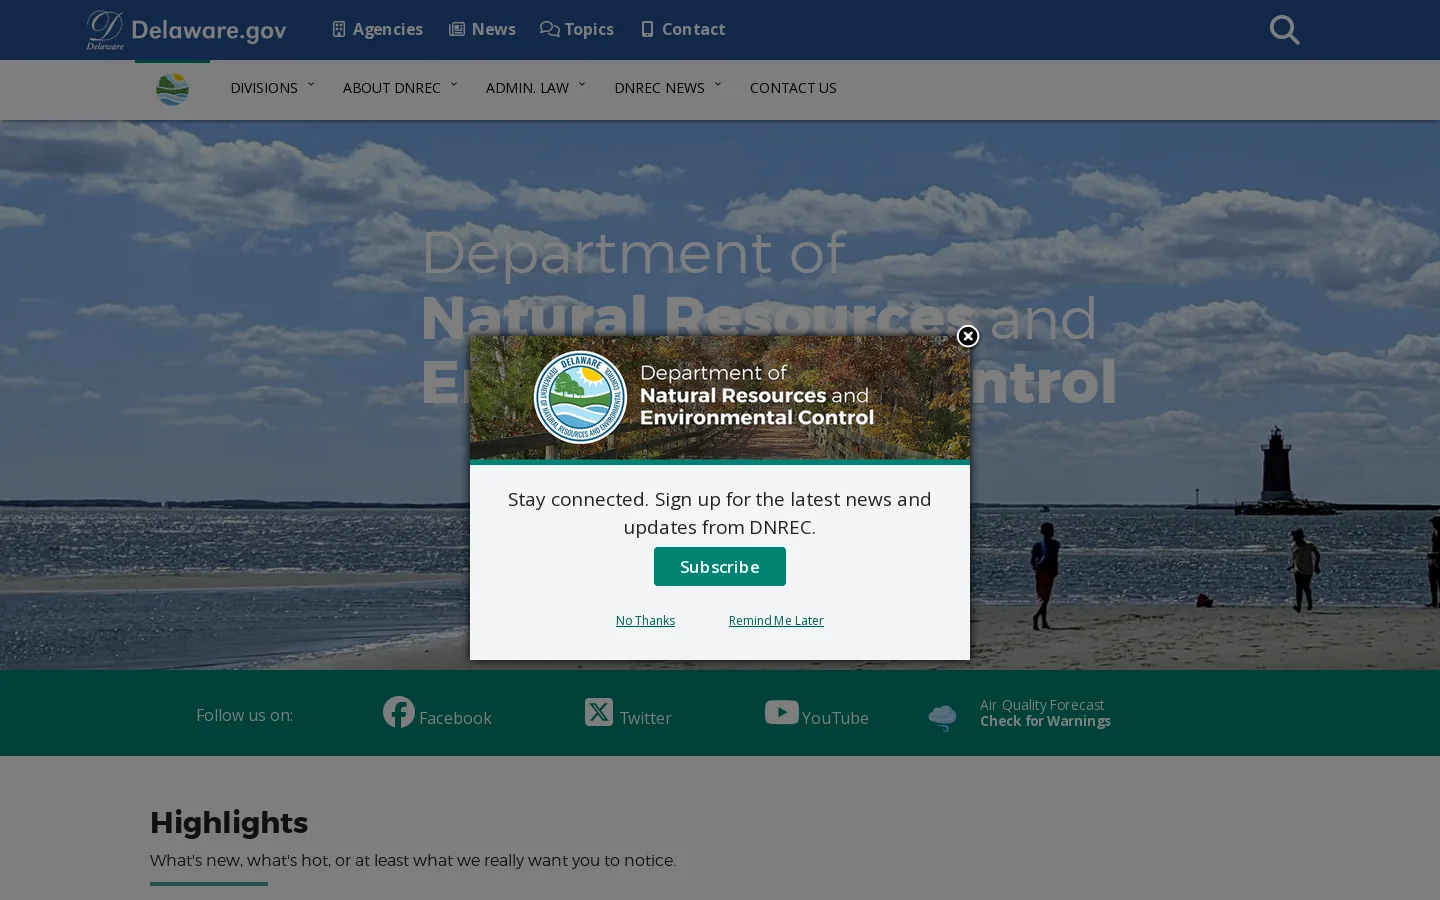Open the Contact Us menu item
The width and height of the screenshot is (1440, 900).
pos(793,88)
